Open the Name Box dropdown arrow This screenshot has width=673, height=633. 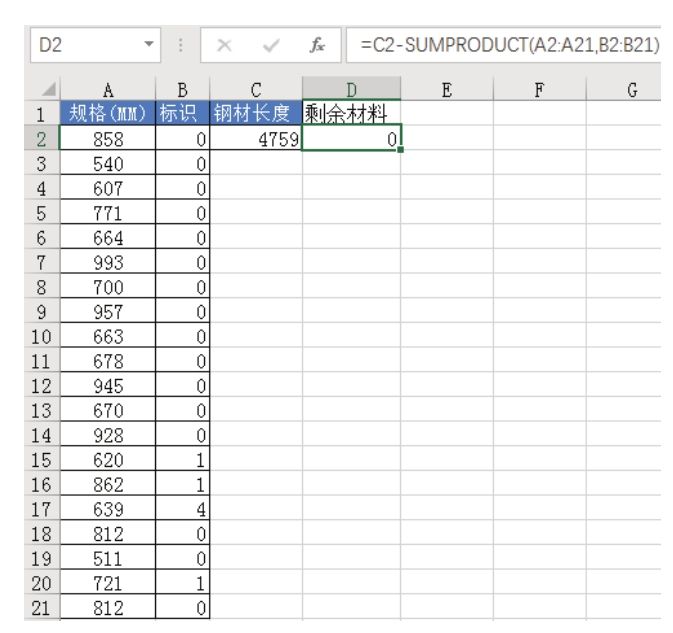[148, 42]
